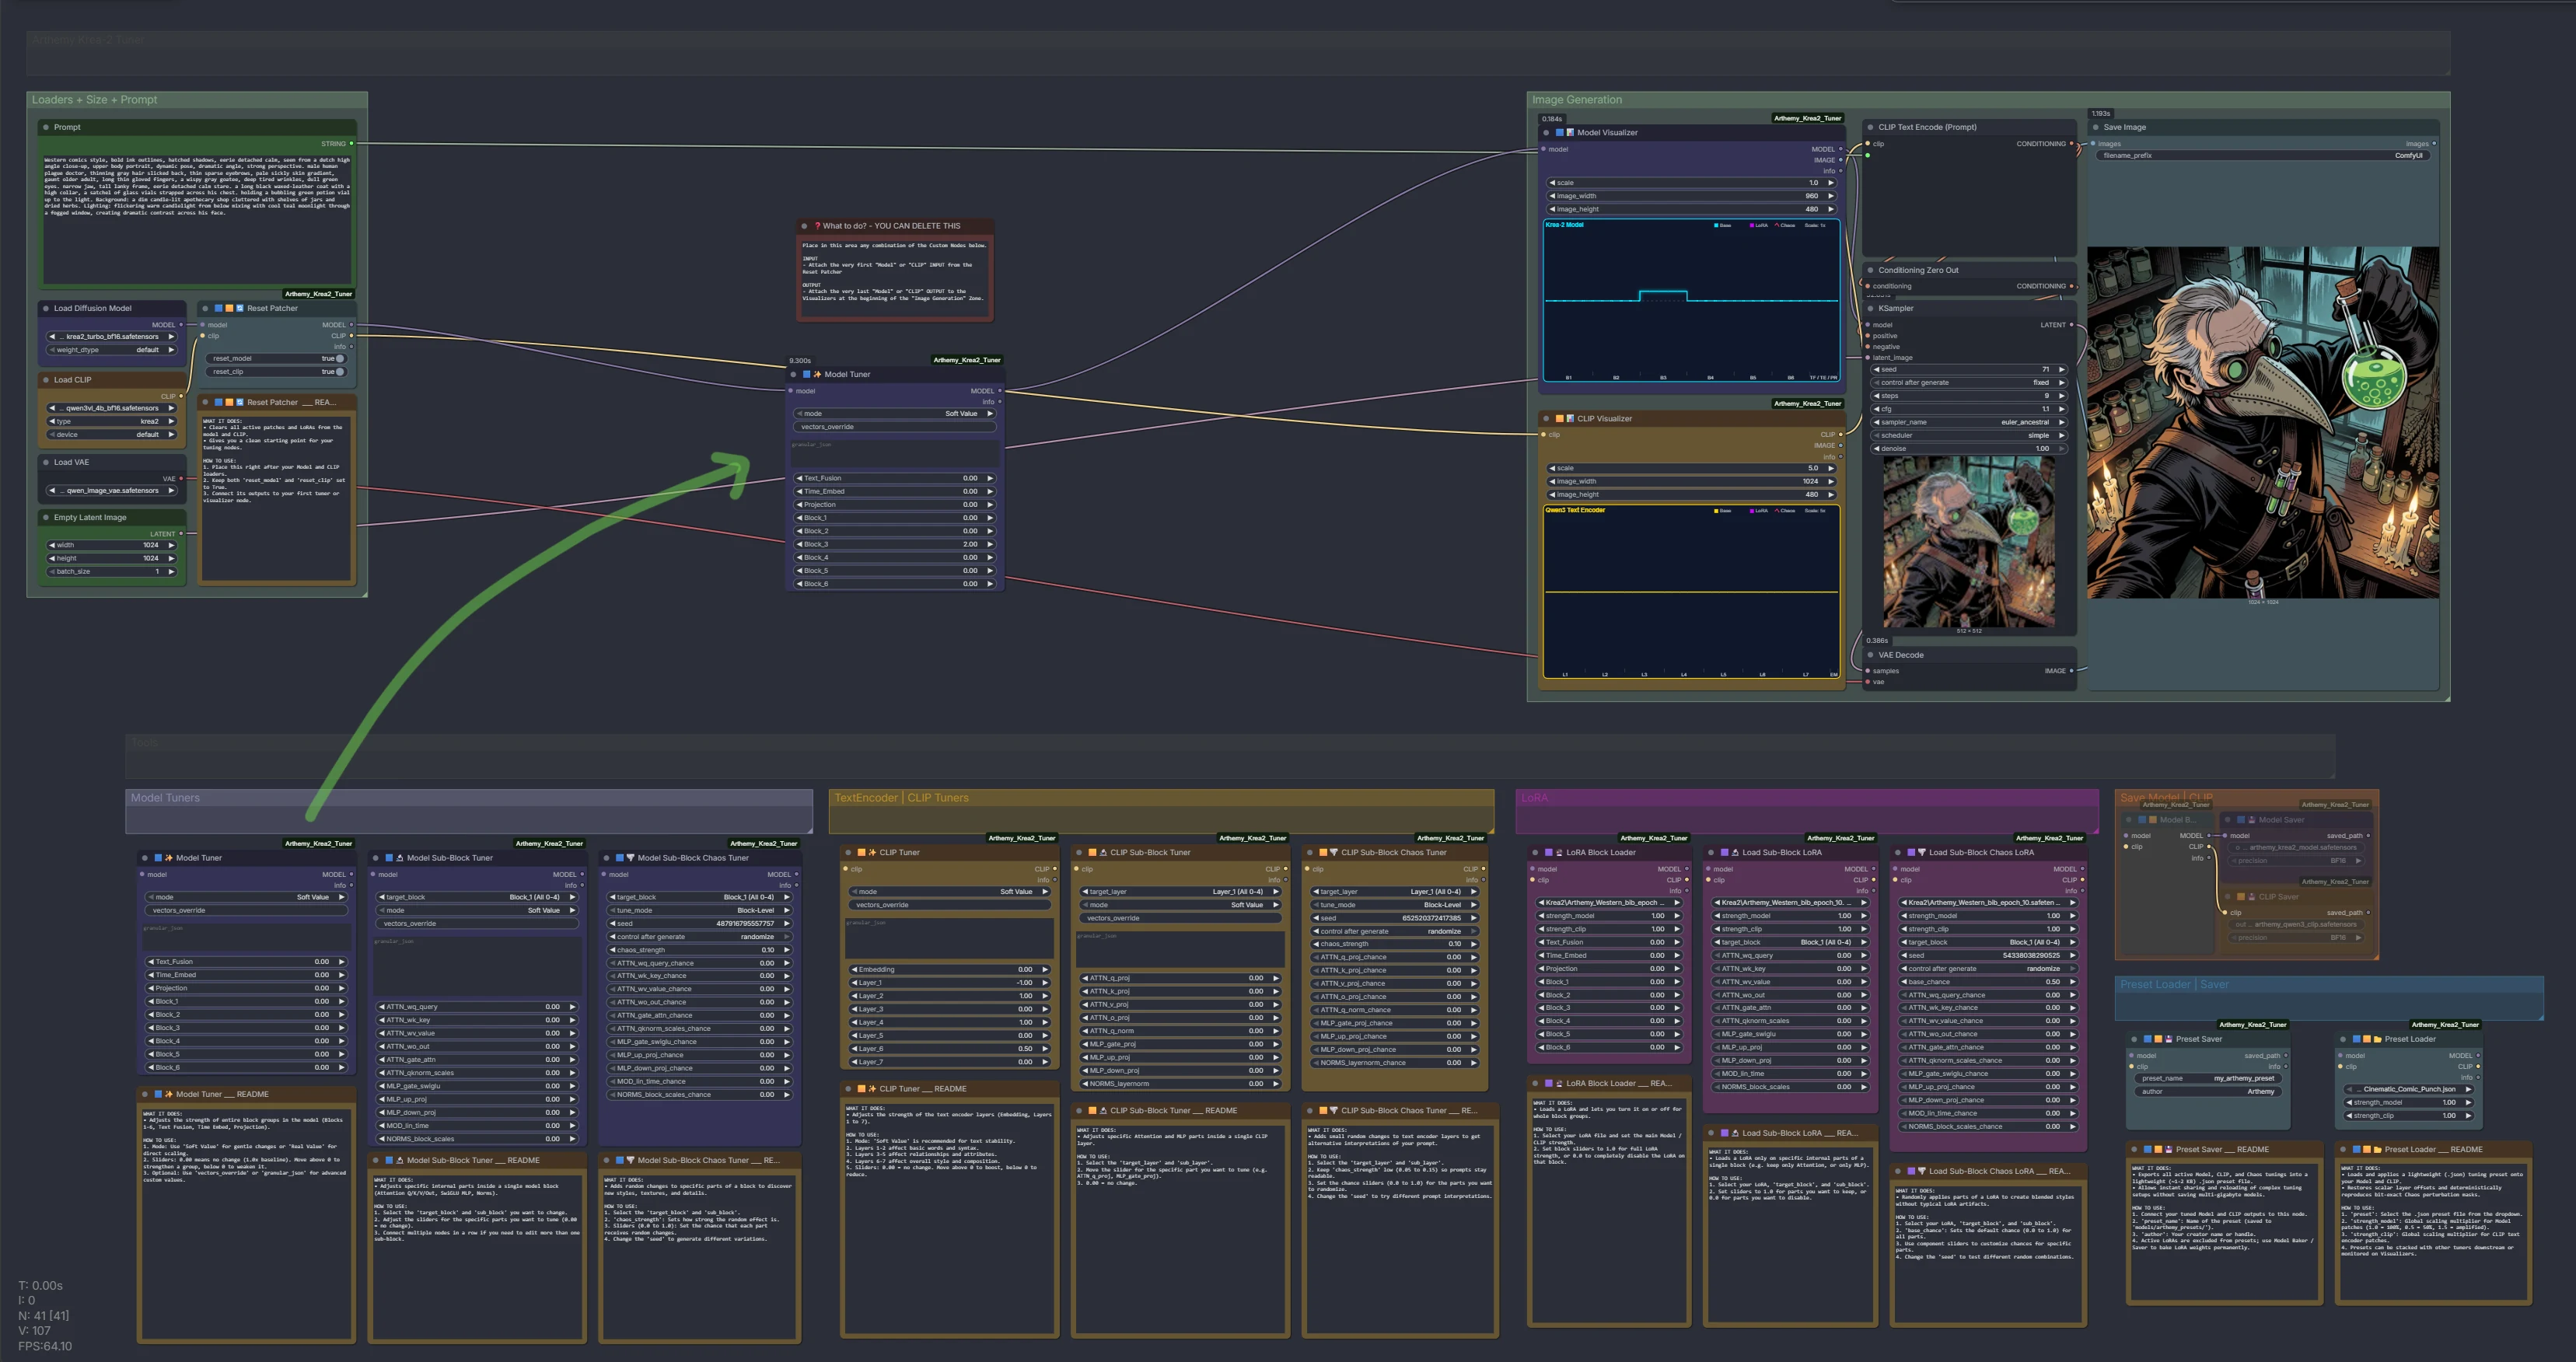The width and height of the screenshot is (2576, 1362).
Task: Collapse the KSampler node dot
Action: coord(1870,308)
